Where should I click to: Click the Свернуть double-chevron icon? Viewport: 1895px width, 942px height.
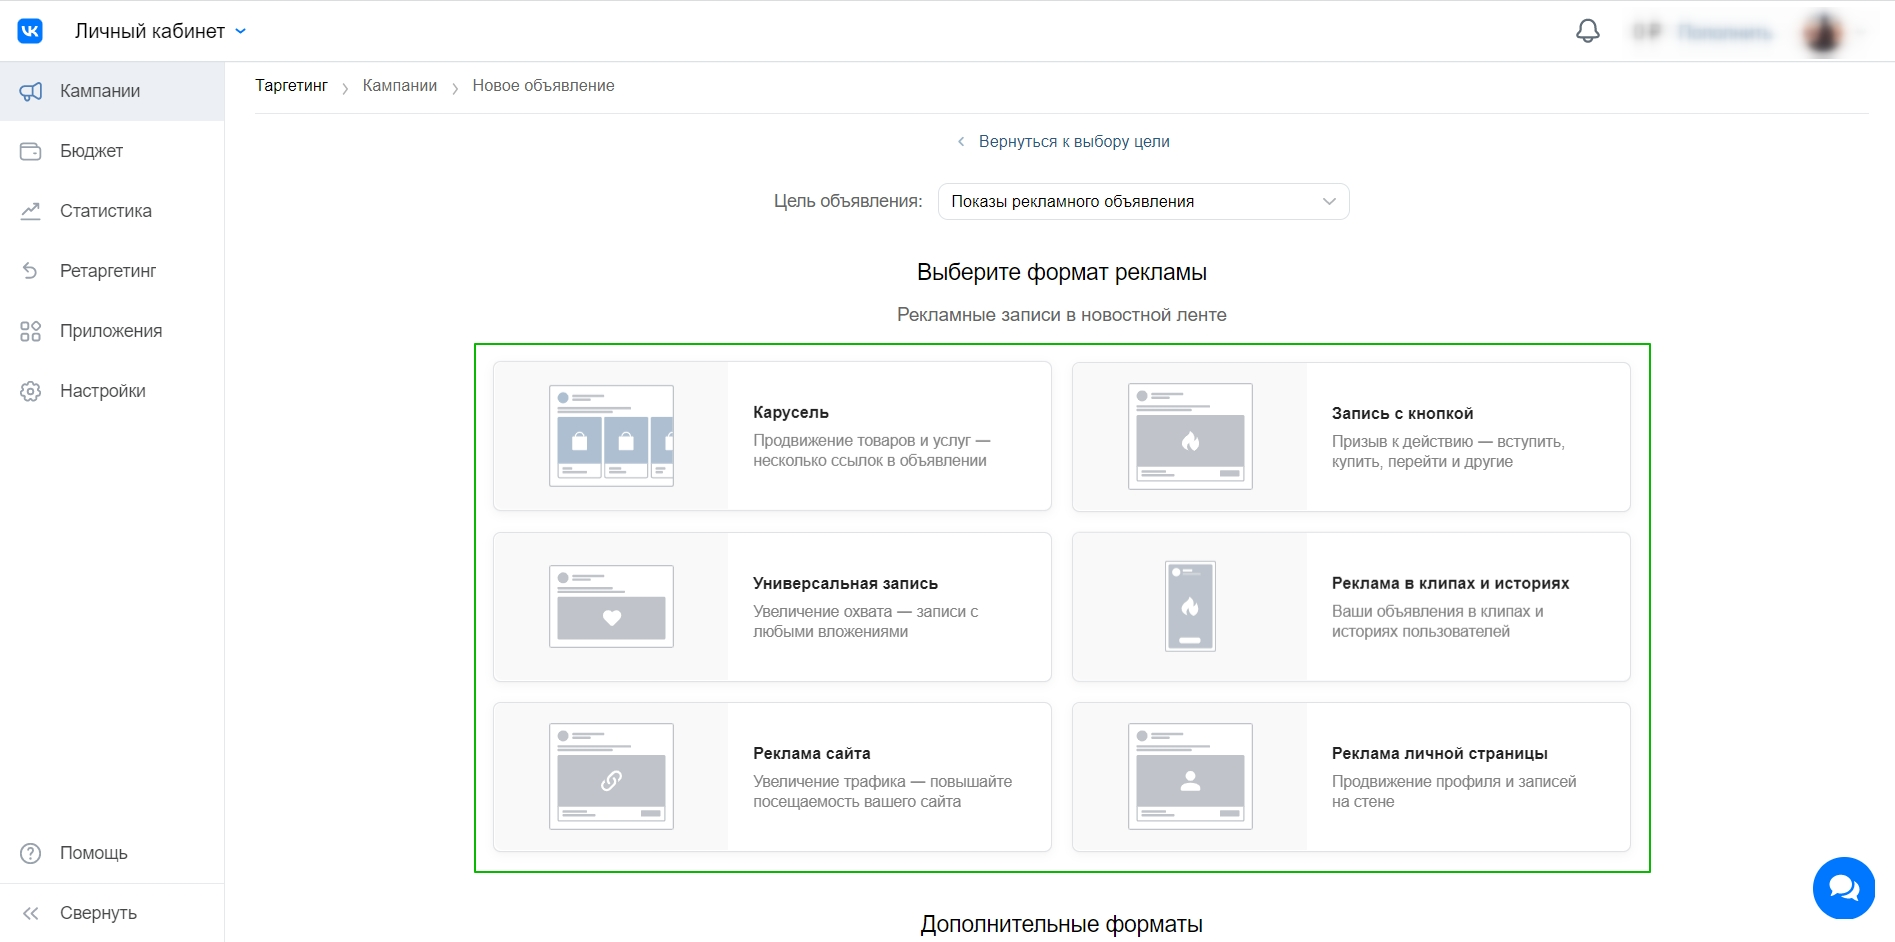(x=31, y=913)
